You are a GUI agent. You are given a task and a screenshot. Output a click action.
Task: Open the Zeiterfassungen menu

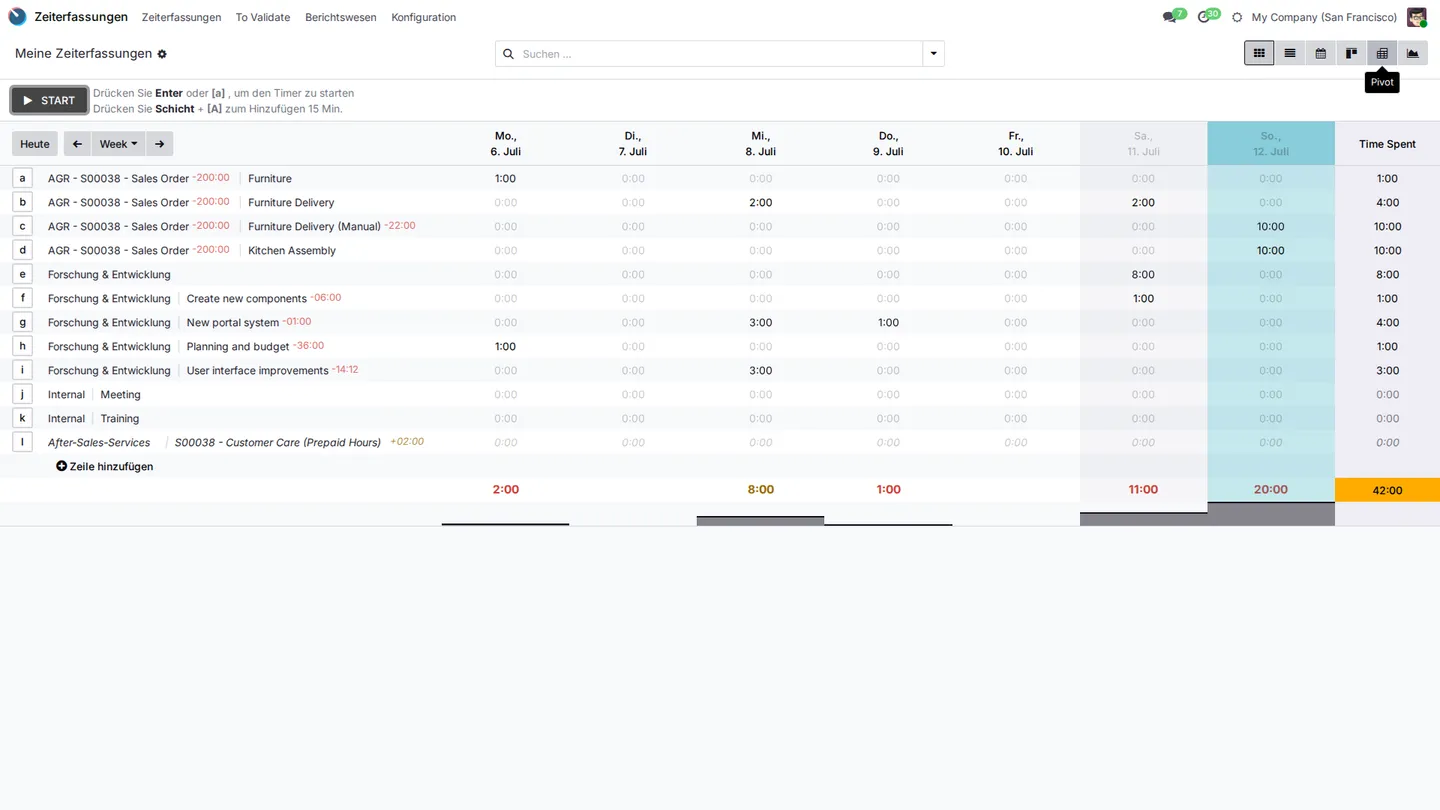pos(181,18)
